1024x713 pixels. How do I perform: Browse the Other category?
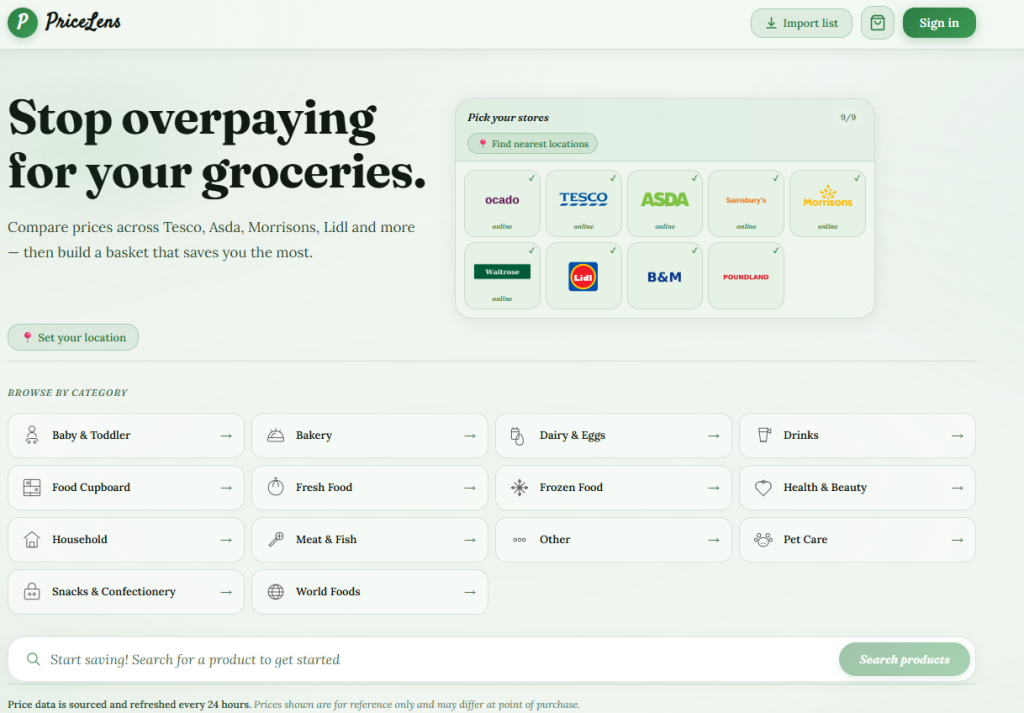tap(613, 539)
